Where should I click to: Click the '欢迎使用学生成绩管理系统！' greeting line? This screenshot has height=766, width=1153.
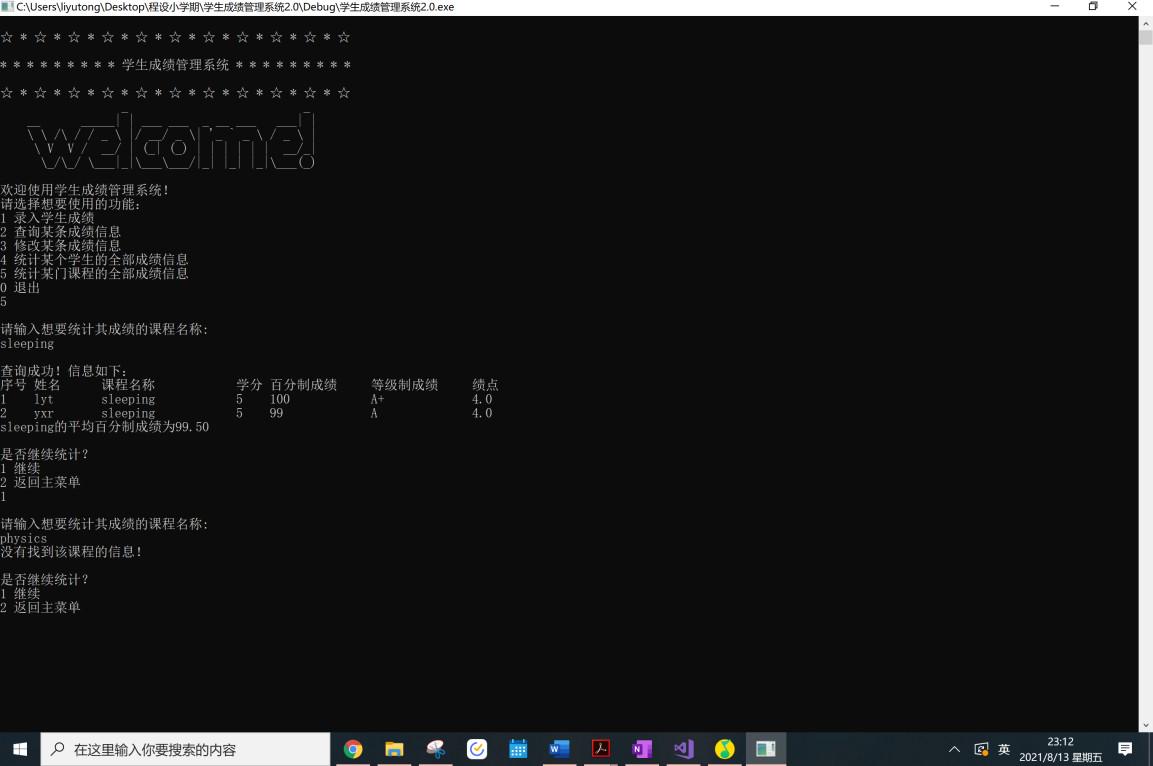click(85, 190)
